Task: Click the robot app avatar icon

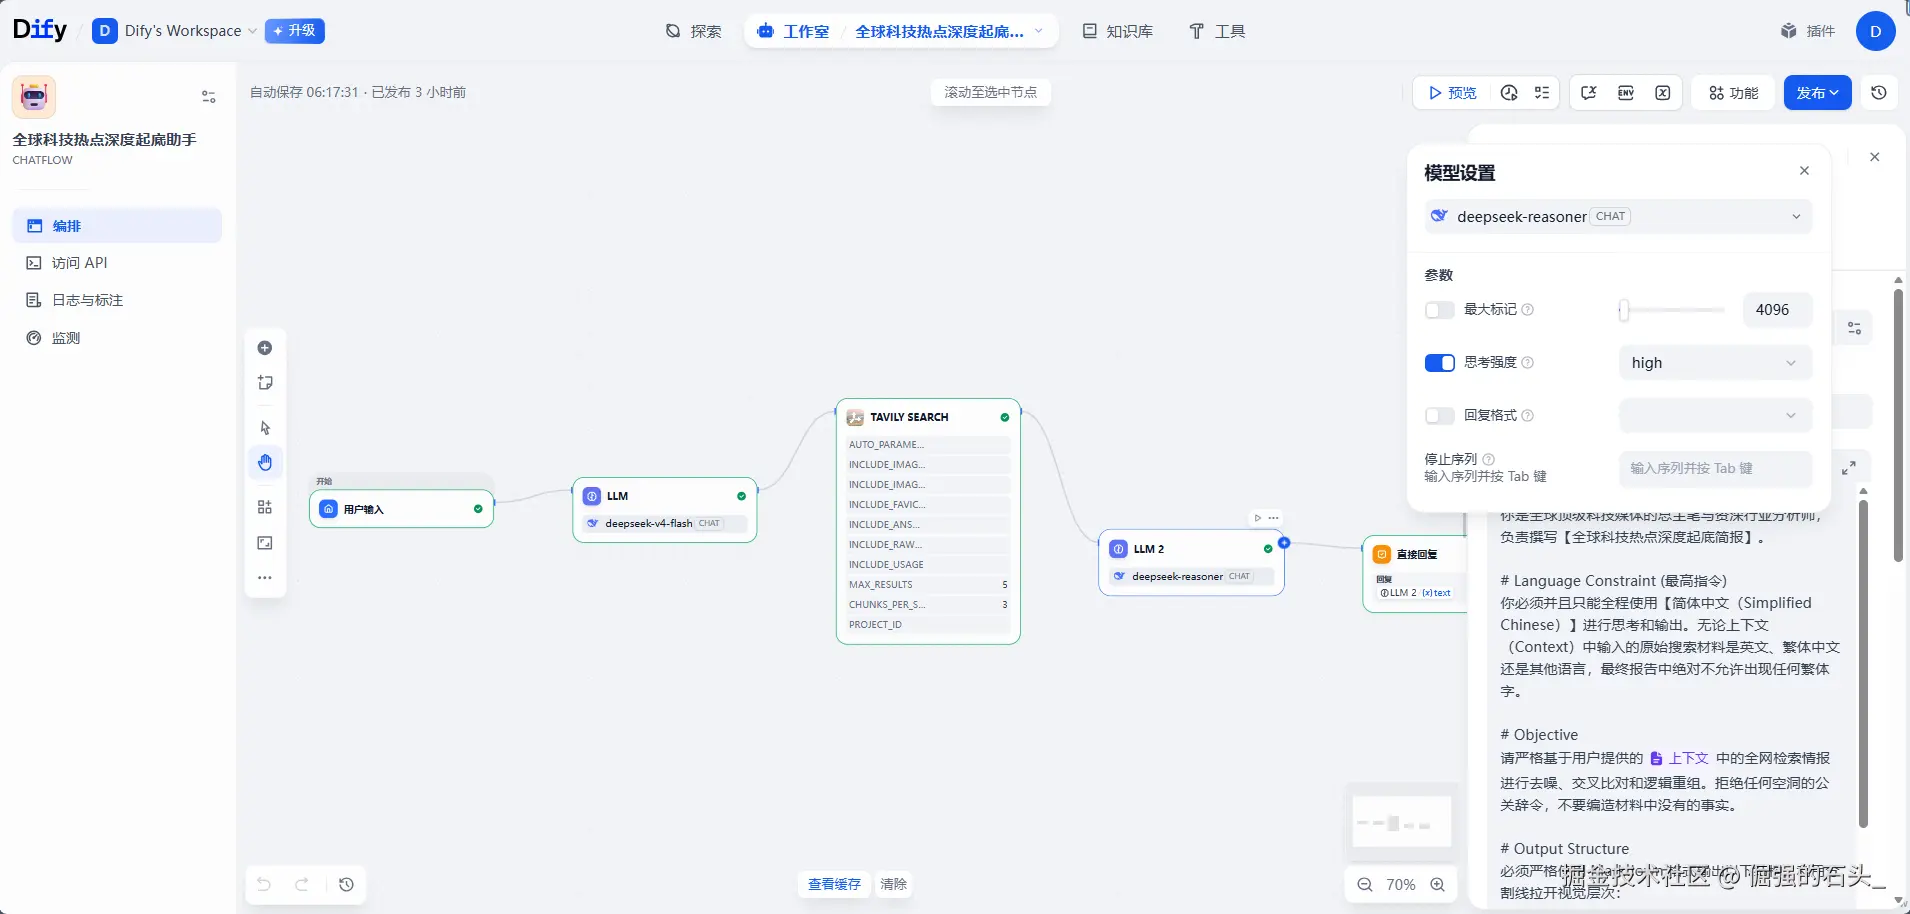Action: click(x=34, y=97)
